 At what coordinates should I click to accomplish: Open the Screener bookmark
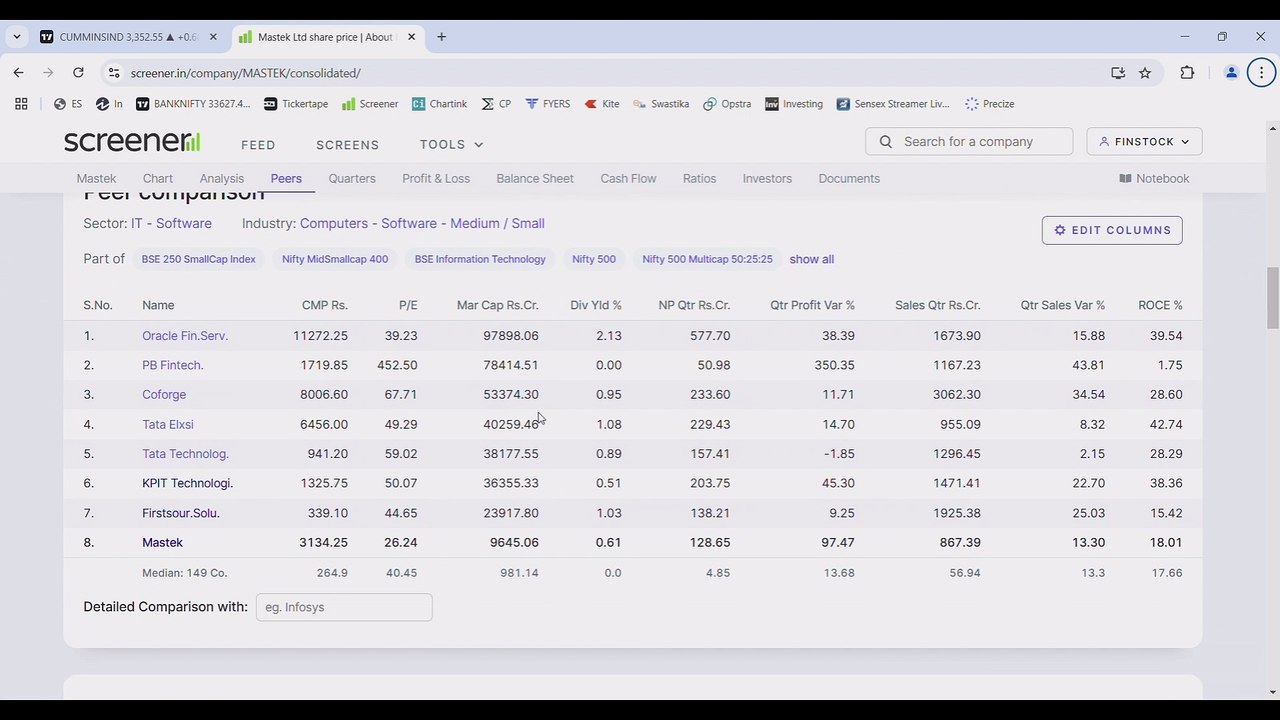coord(370,104)
